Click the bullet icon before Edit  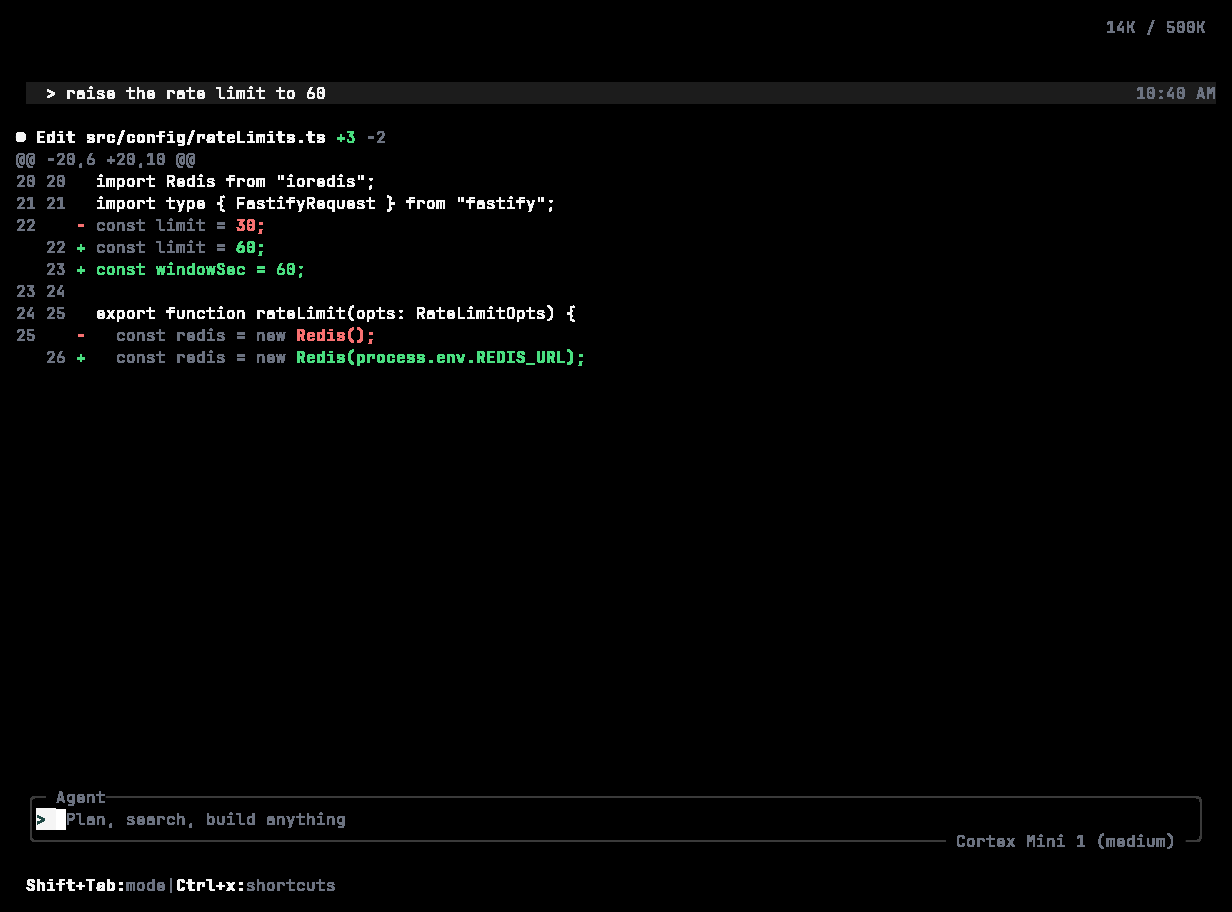tap(21, 137)
